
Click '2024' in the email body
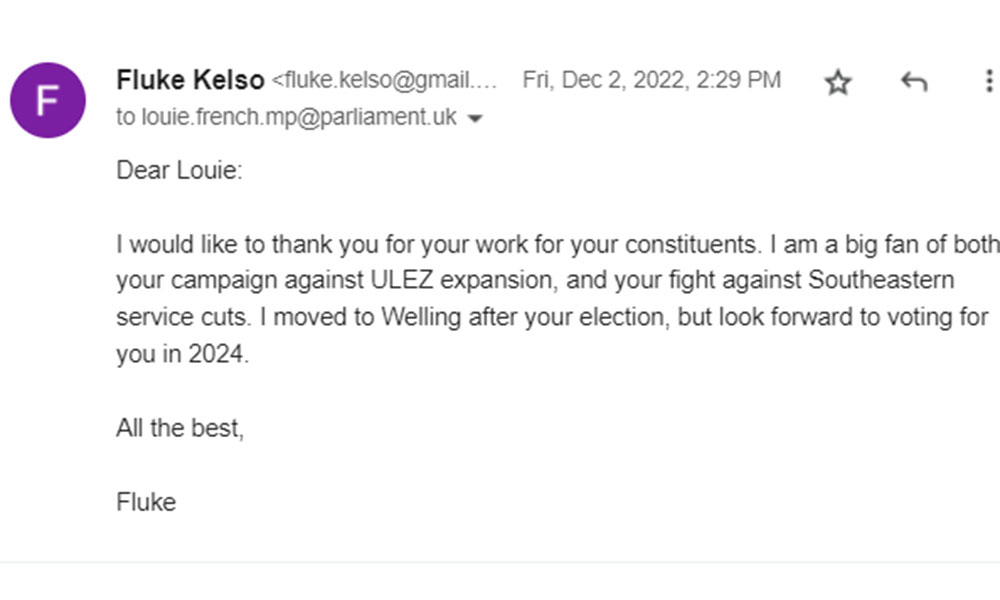tap(216, 354)
